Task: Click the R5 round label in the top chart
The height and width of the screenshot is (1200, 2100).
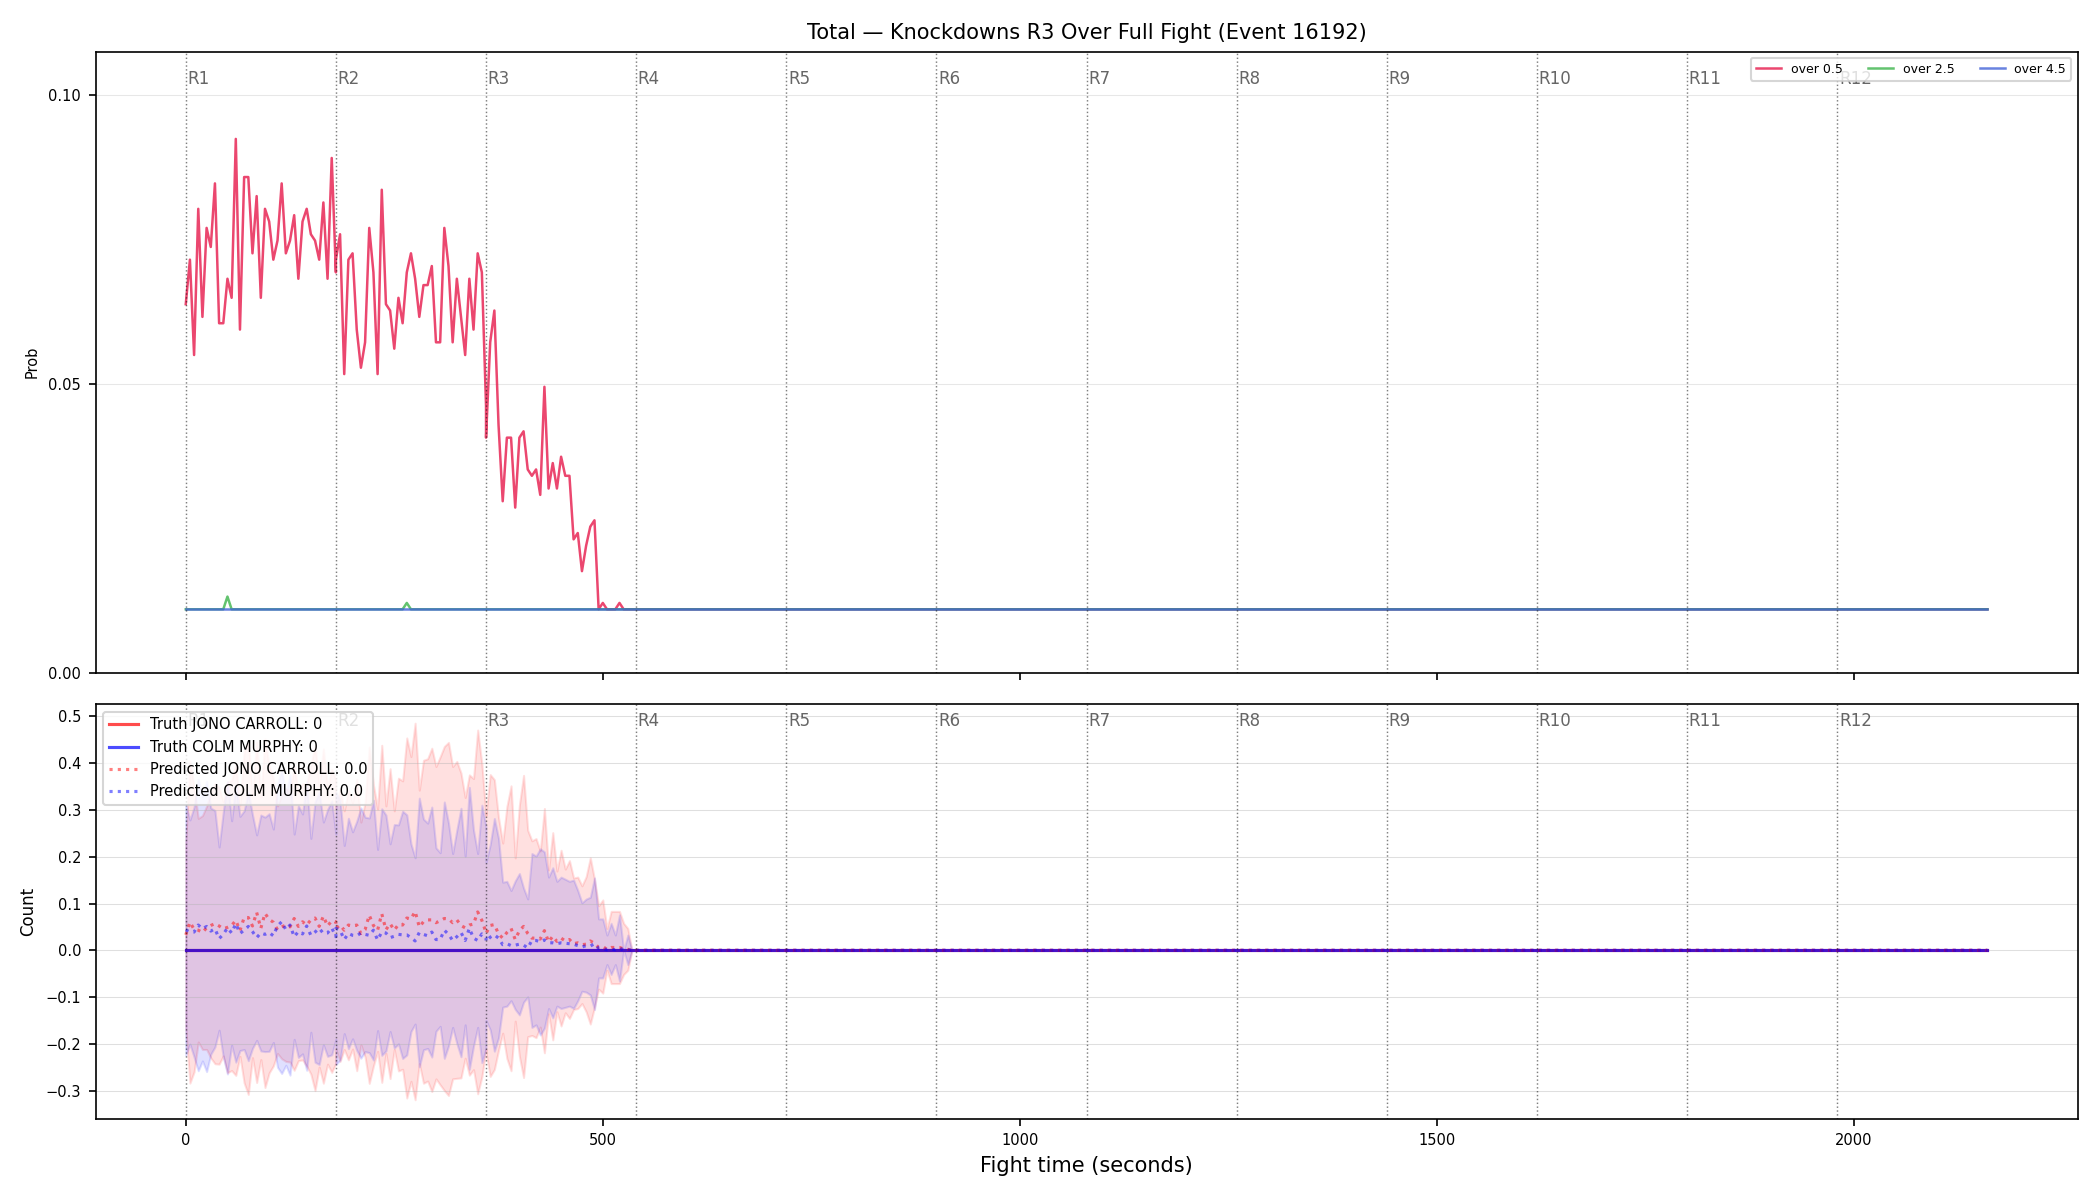Action: (799, 78)
